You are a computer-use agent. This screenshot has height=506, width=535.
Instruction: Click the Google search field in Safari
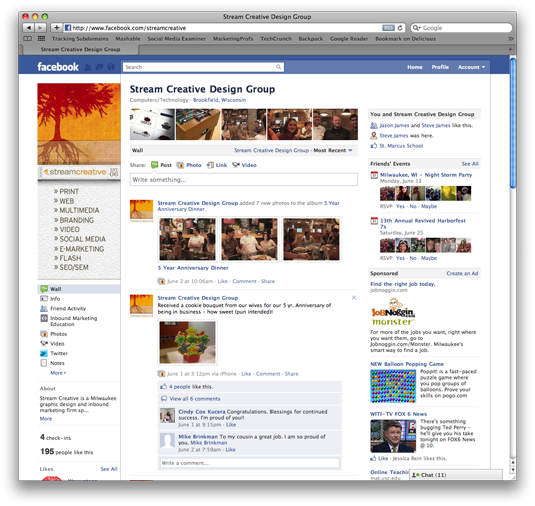(x=461, y=28)
